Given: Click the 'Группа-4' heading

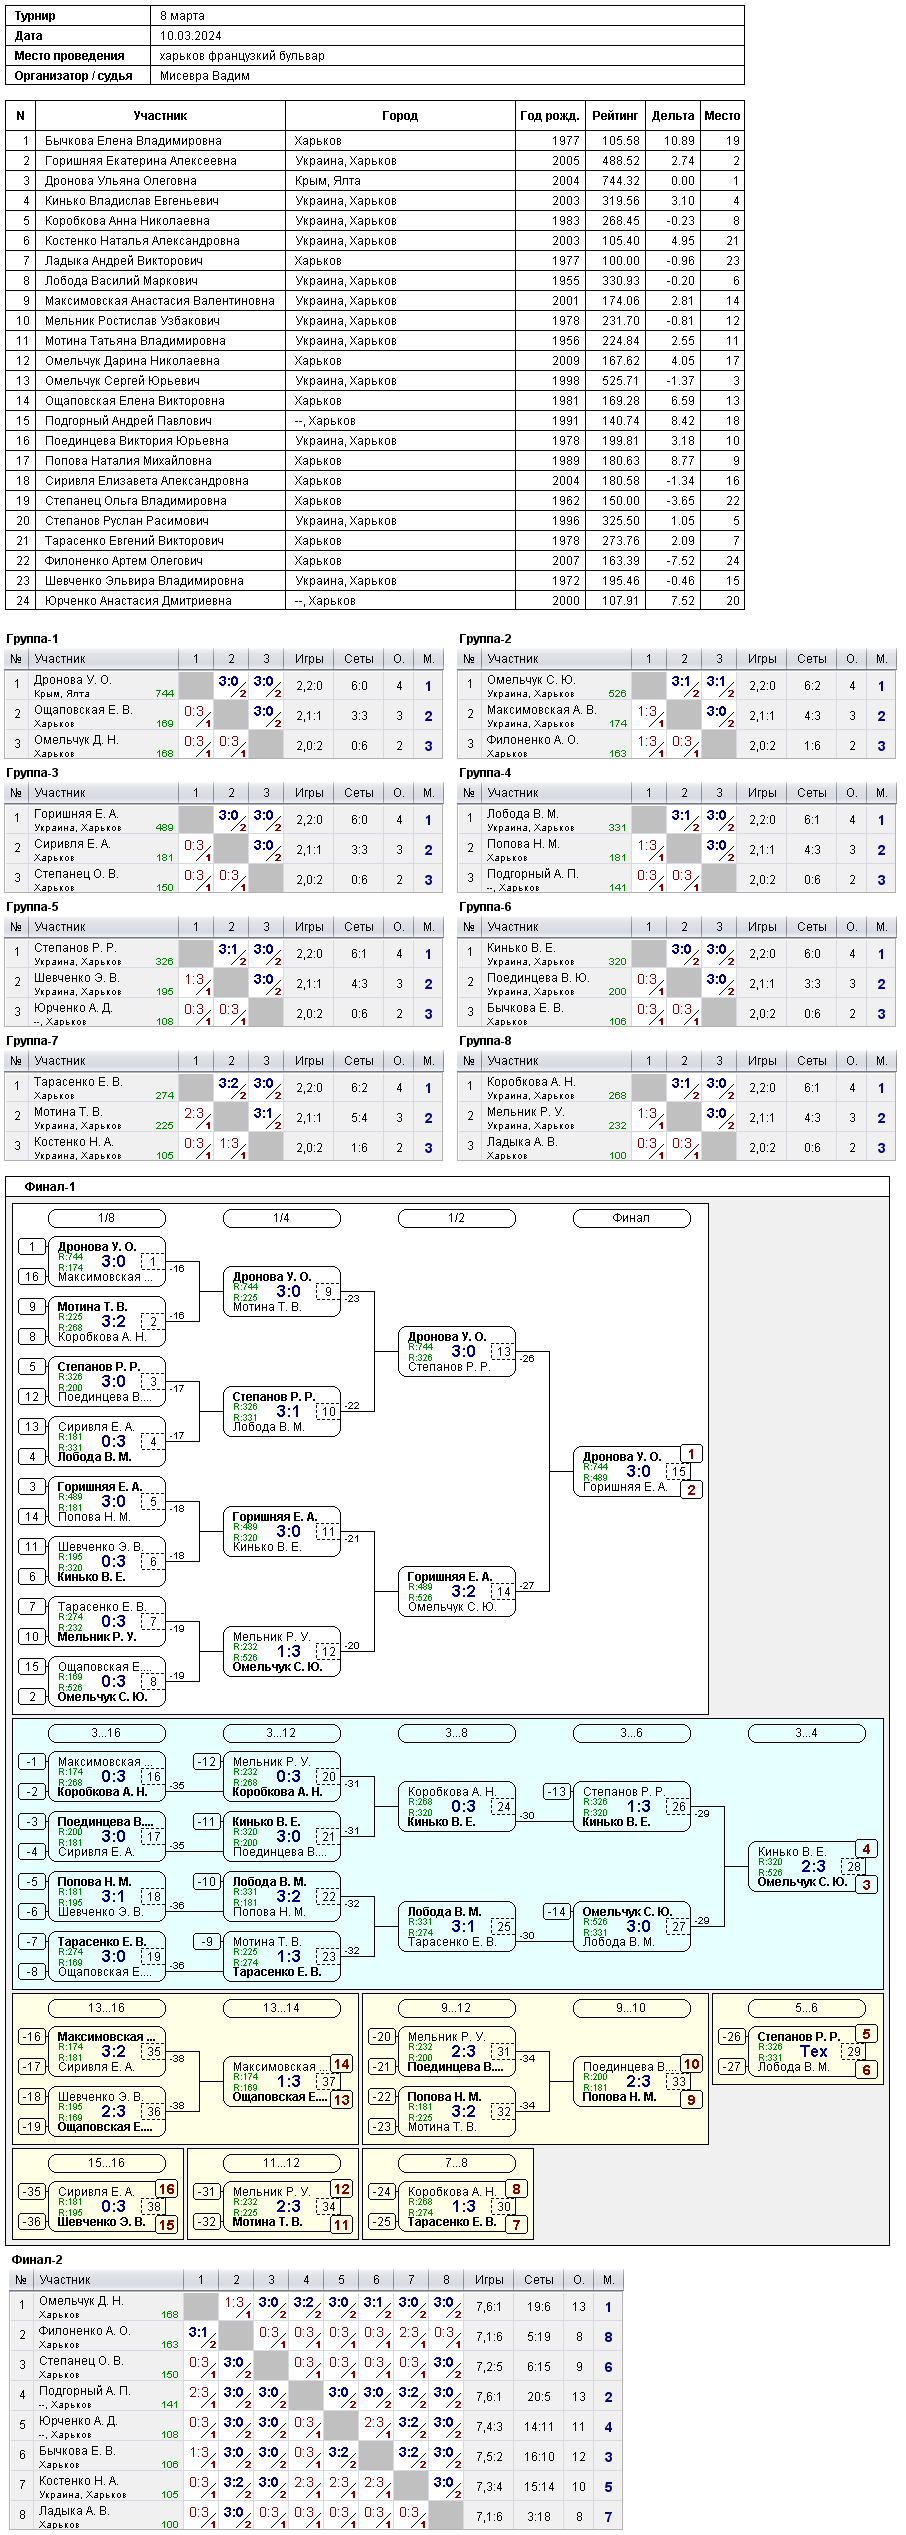Looking at the screenshot, I should point(485,773).
